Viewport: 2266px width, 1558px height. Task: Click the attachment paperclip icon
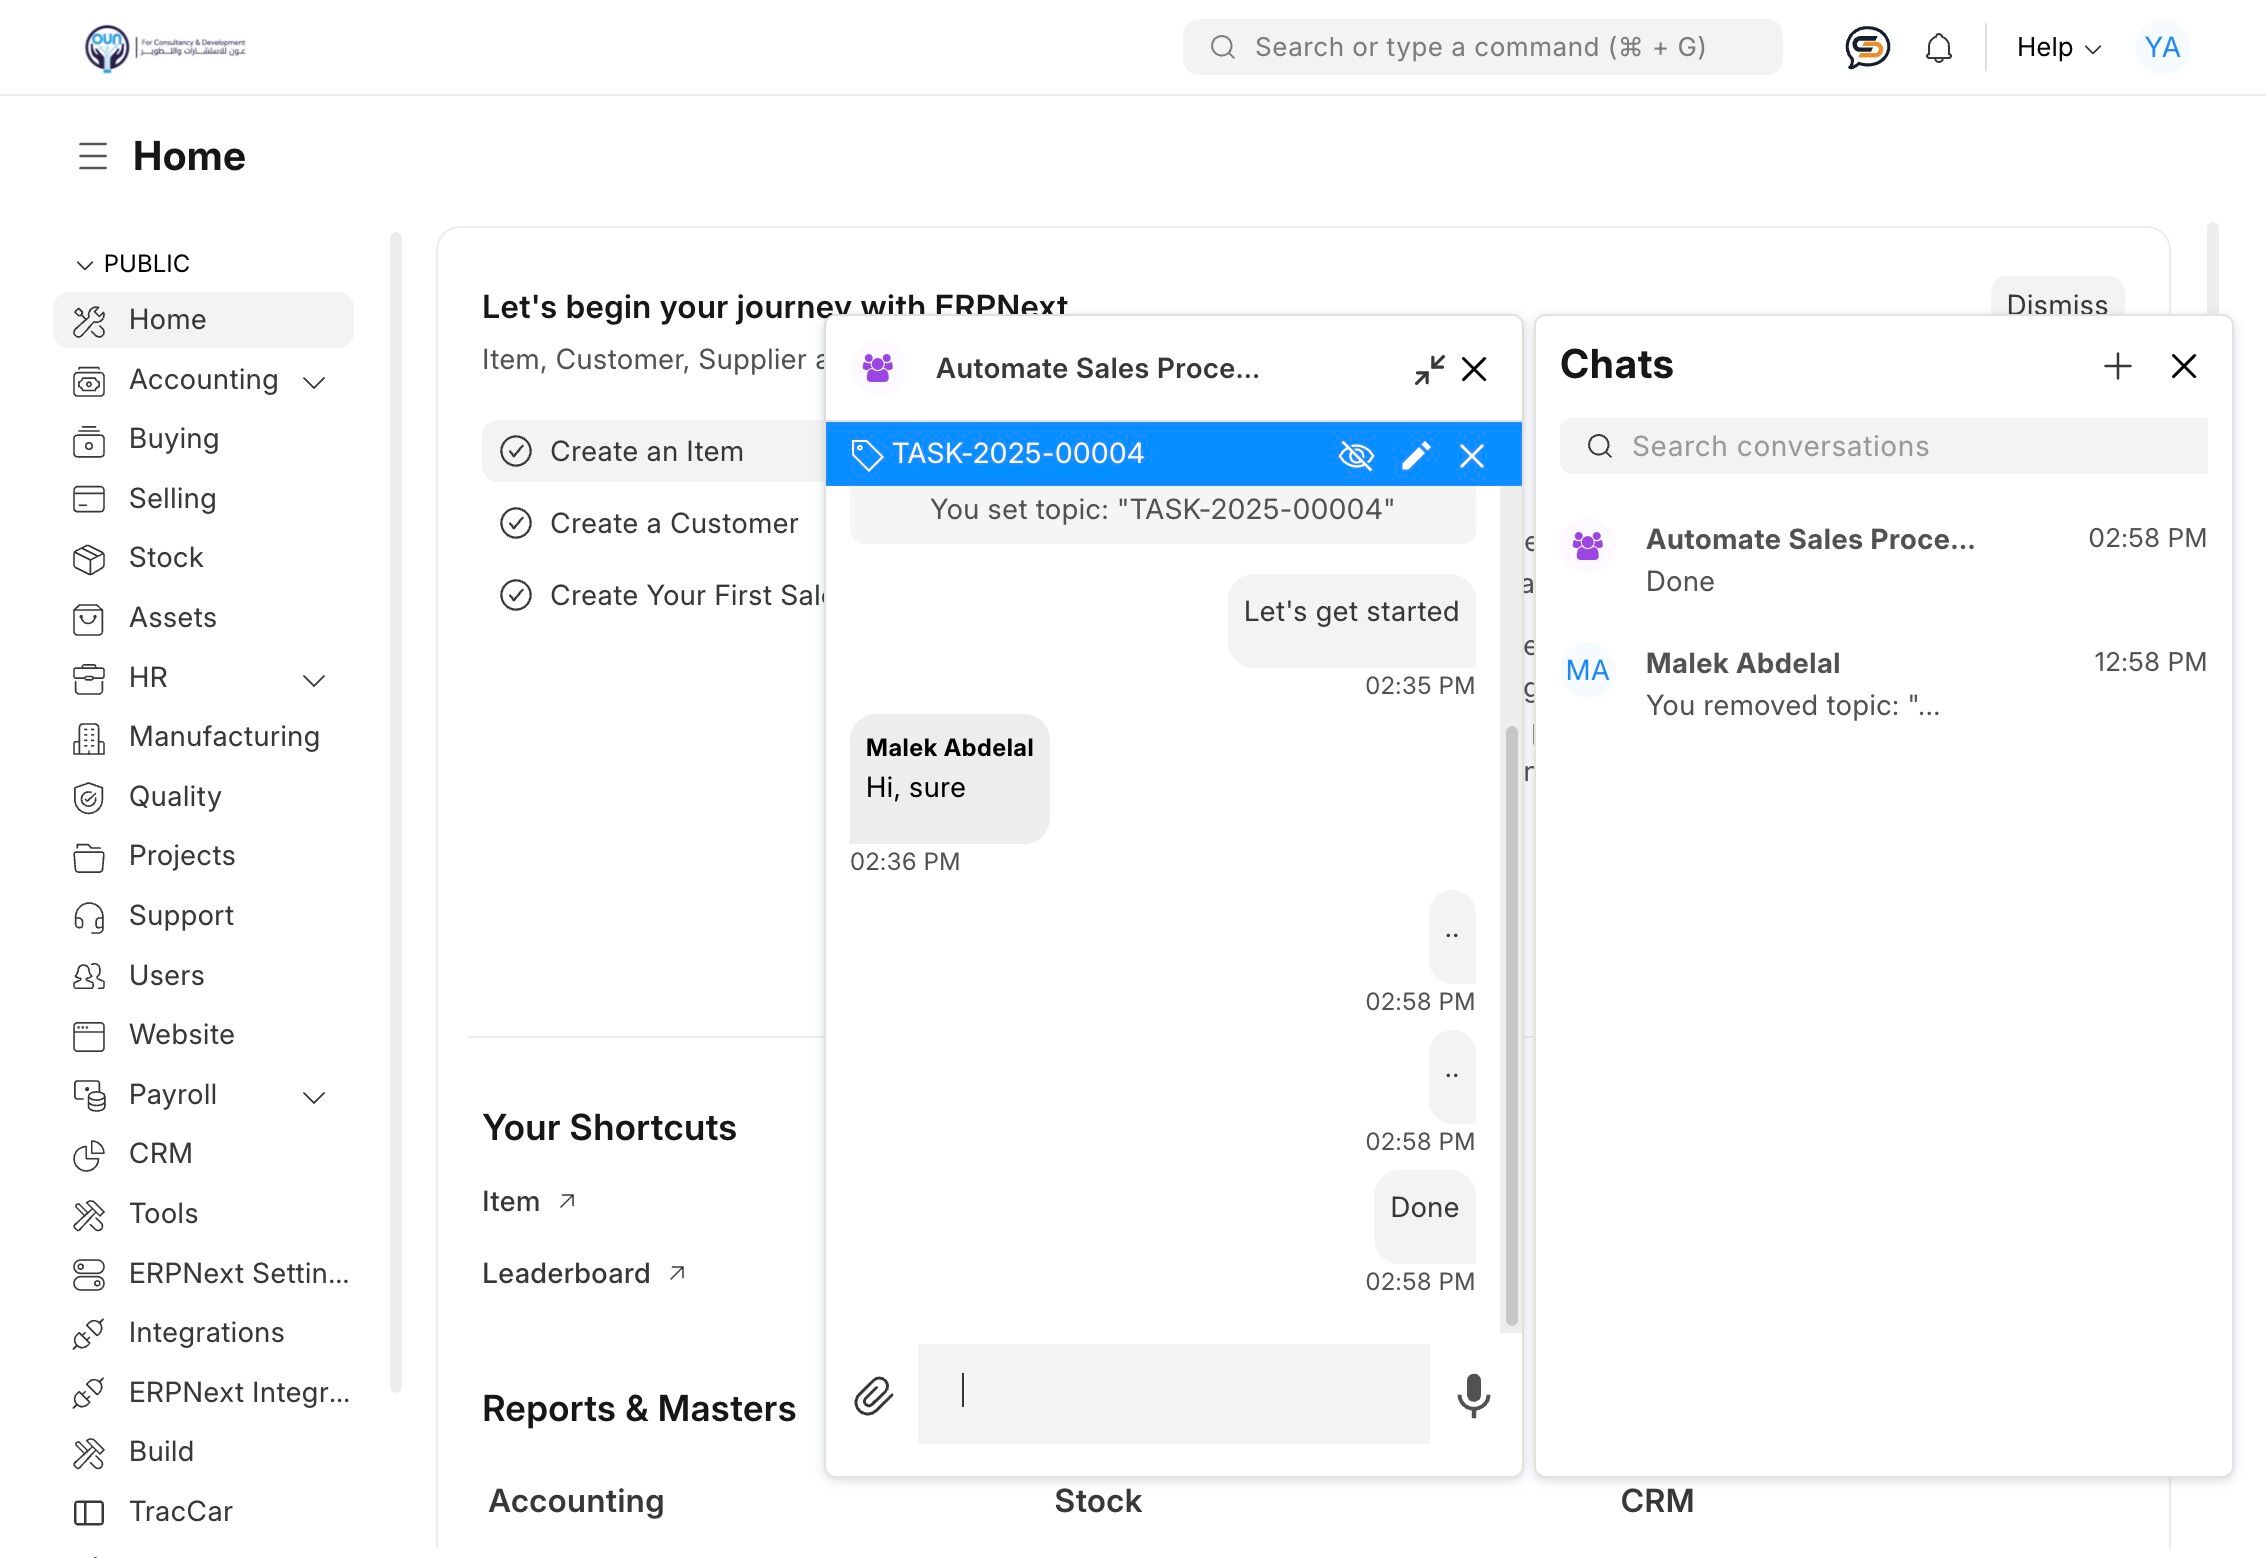873,1395
